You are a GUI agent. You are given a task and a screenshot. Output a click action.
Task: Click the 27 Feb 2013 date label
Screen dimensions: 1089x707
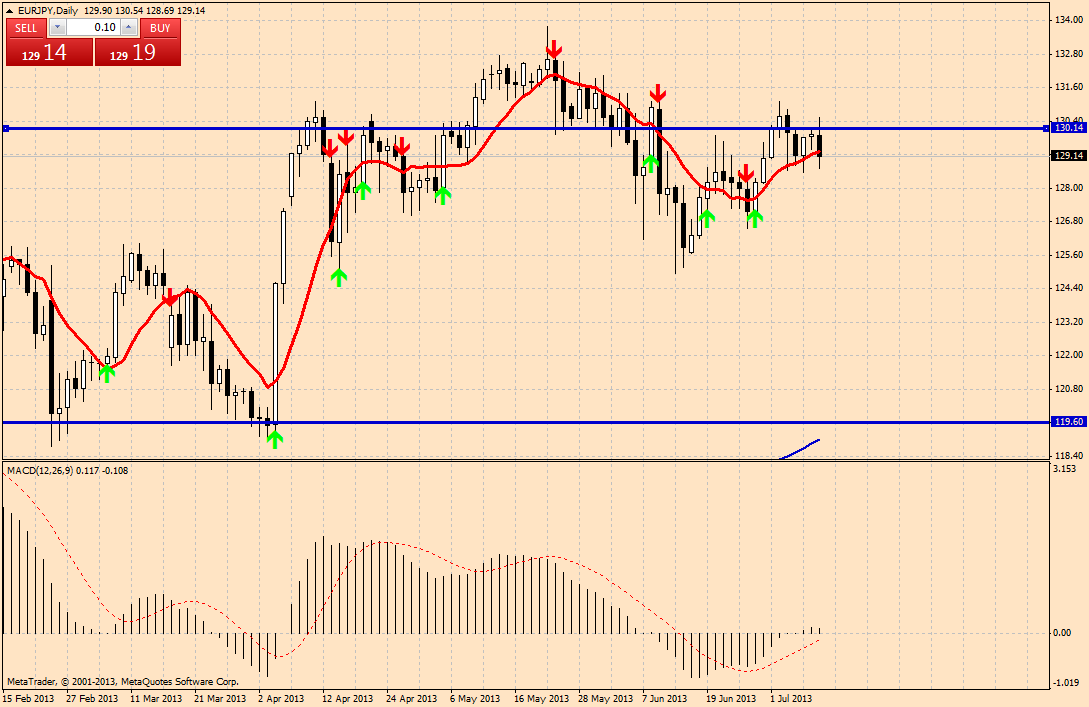coord(92,699)
